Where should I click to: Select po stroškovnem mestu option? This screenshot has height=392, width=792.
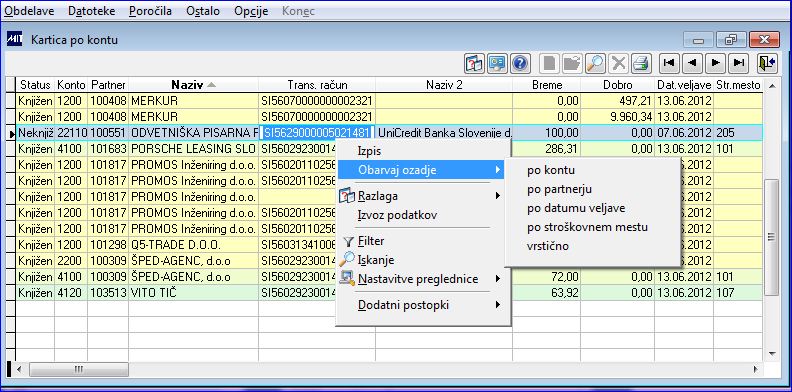[x=587, y=227]
